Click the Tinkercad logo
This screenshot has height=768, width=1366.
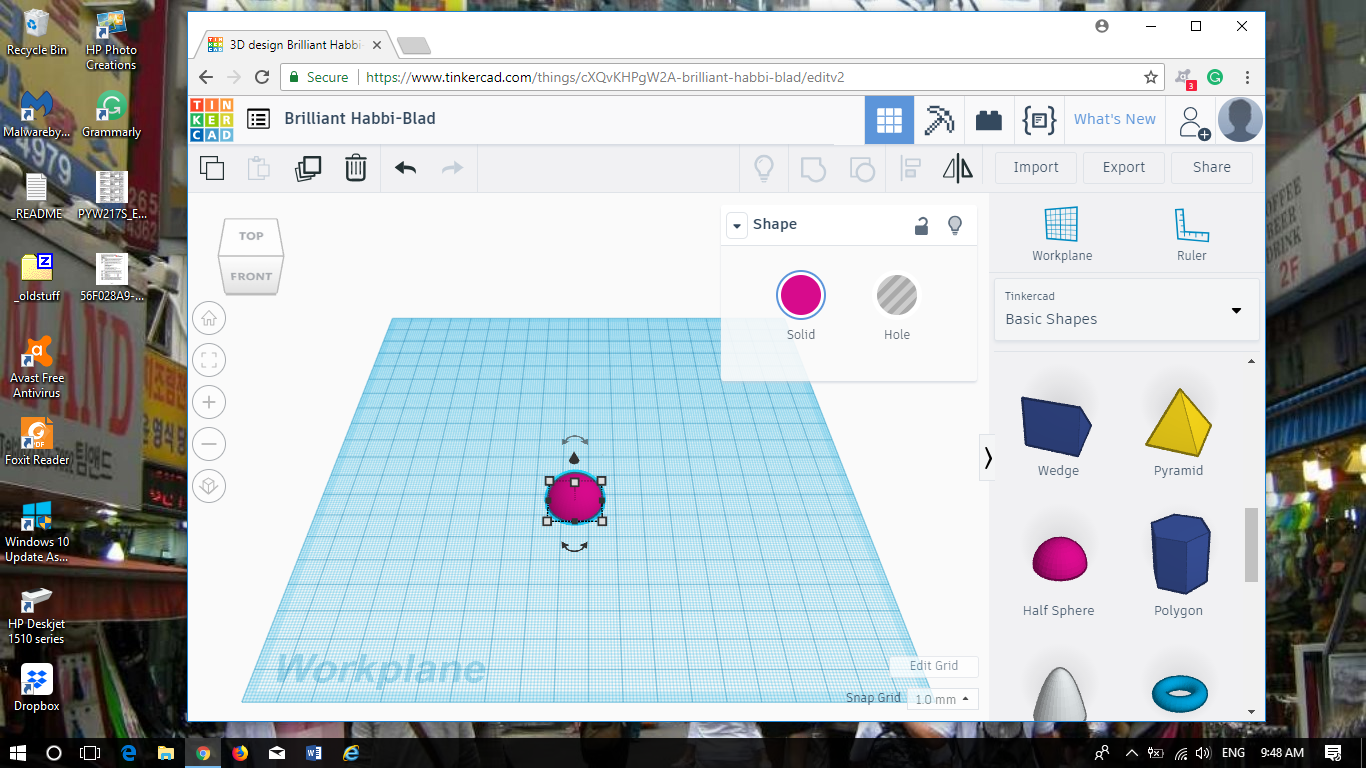tap(212, 119)
